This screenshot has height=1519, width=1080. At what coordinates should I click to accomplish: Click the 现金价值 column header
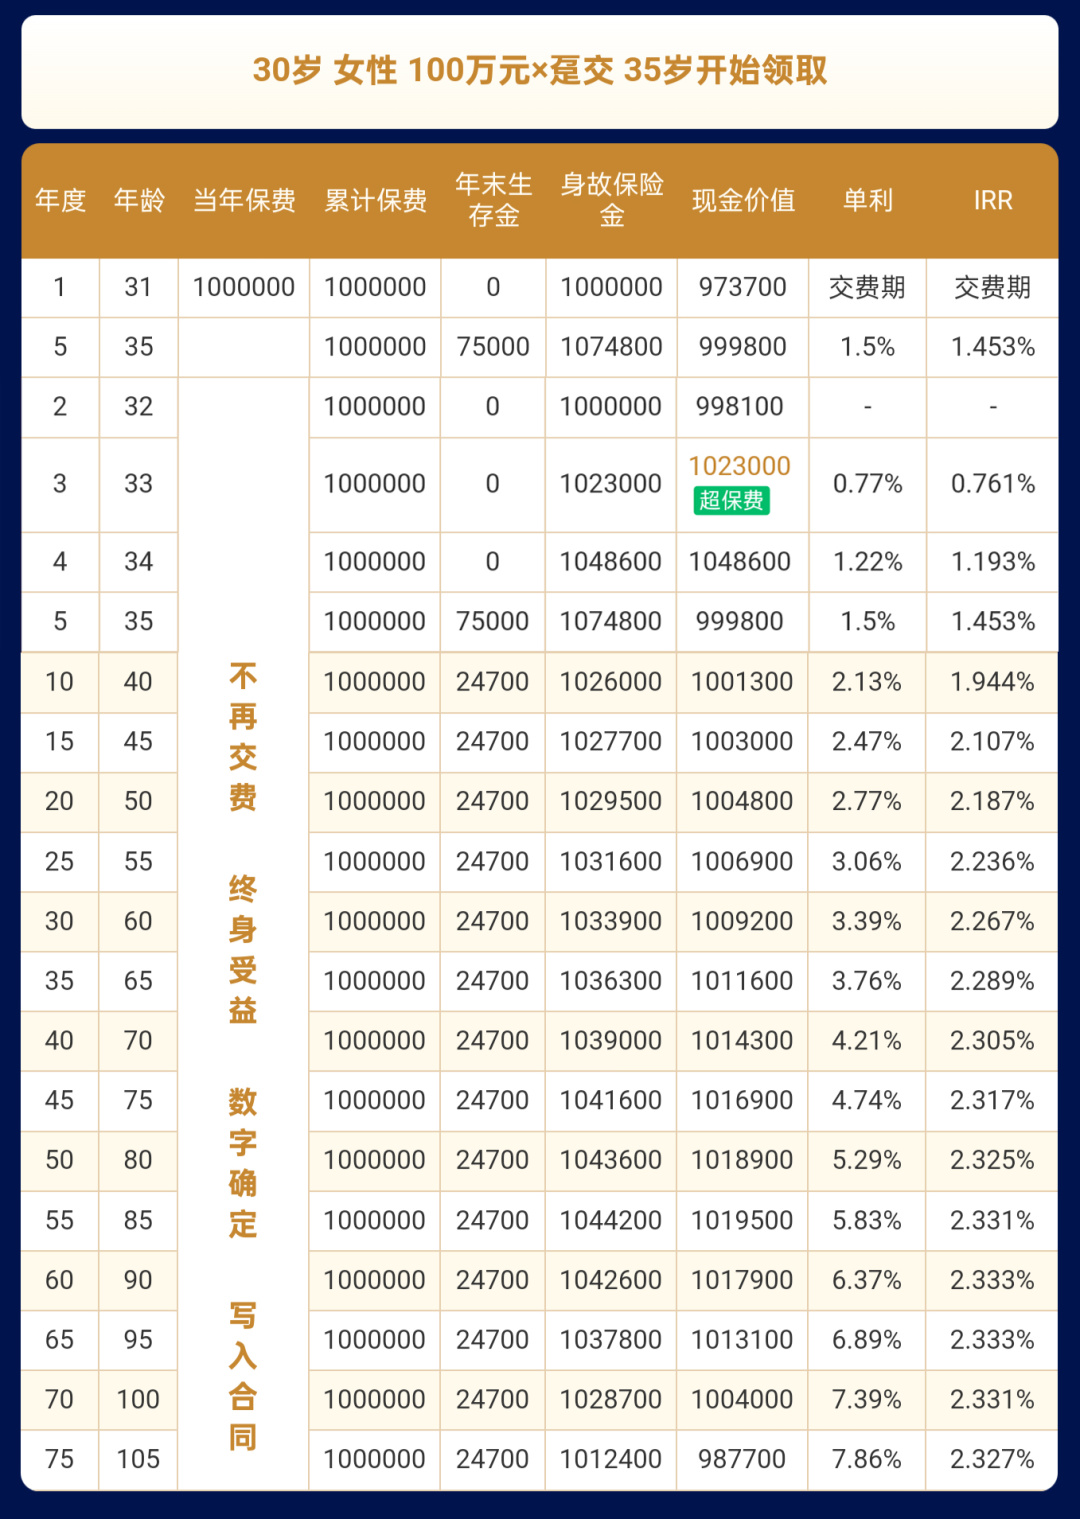[x=743, y=200]
